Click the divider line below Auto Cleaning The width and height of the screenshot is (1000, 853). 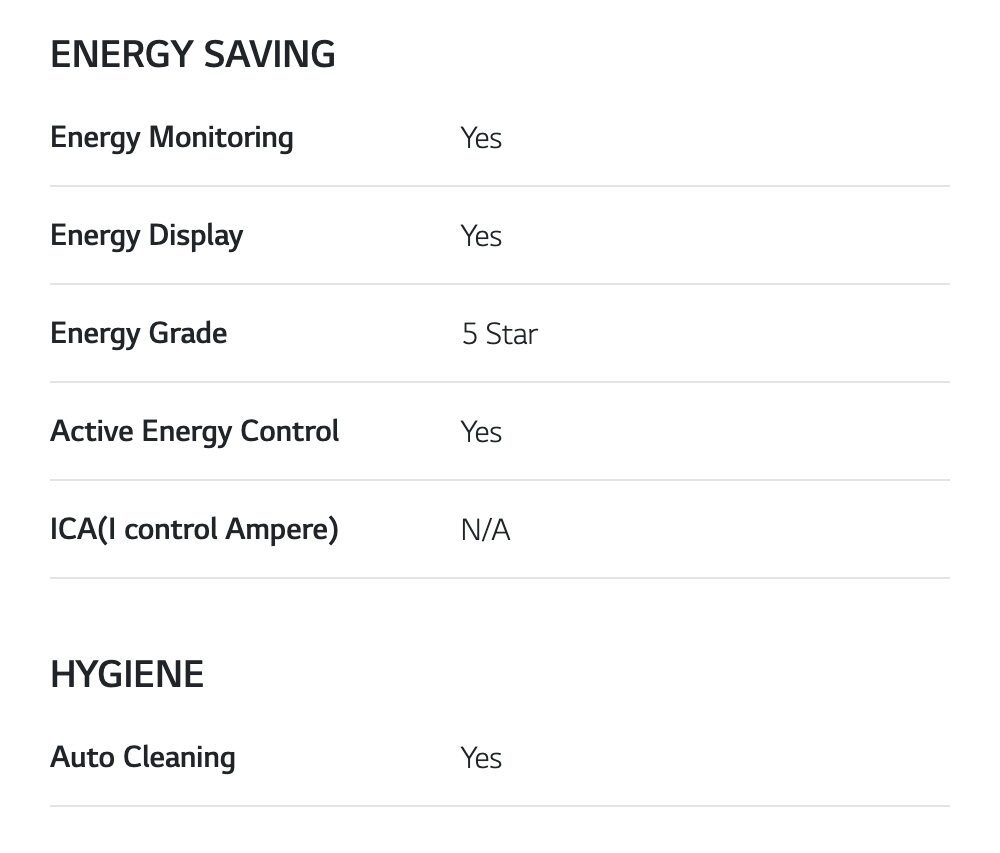[x=500, y=806]
